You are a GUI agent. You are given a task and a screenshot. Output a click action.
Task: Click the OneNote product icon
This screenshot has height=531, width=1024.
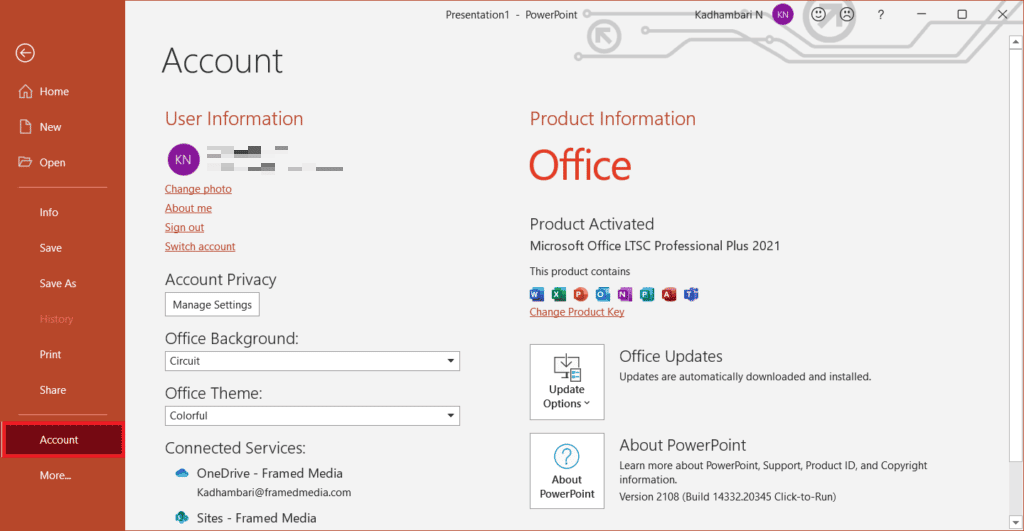[625, 294]
